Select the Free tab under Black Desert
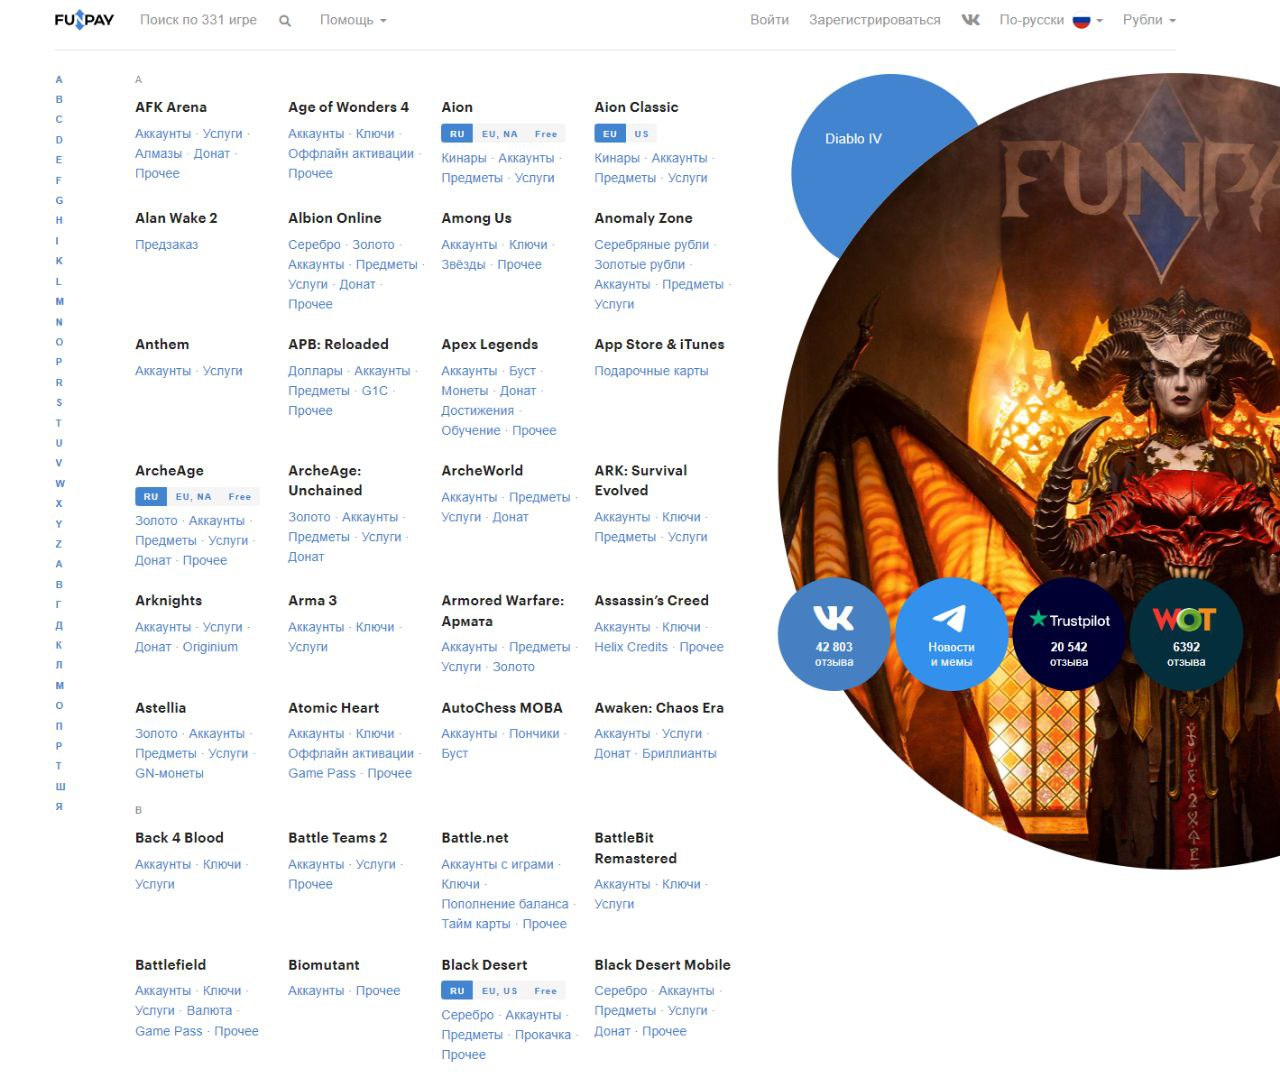 pyautogui.click(x=546, y=991)
